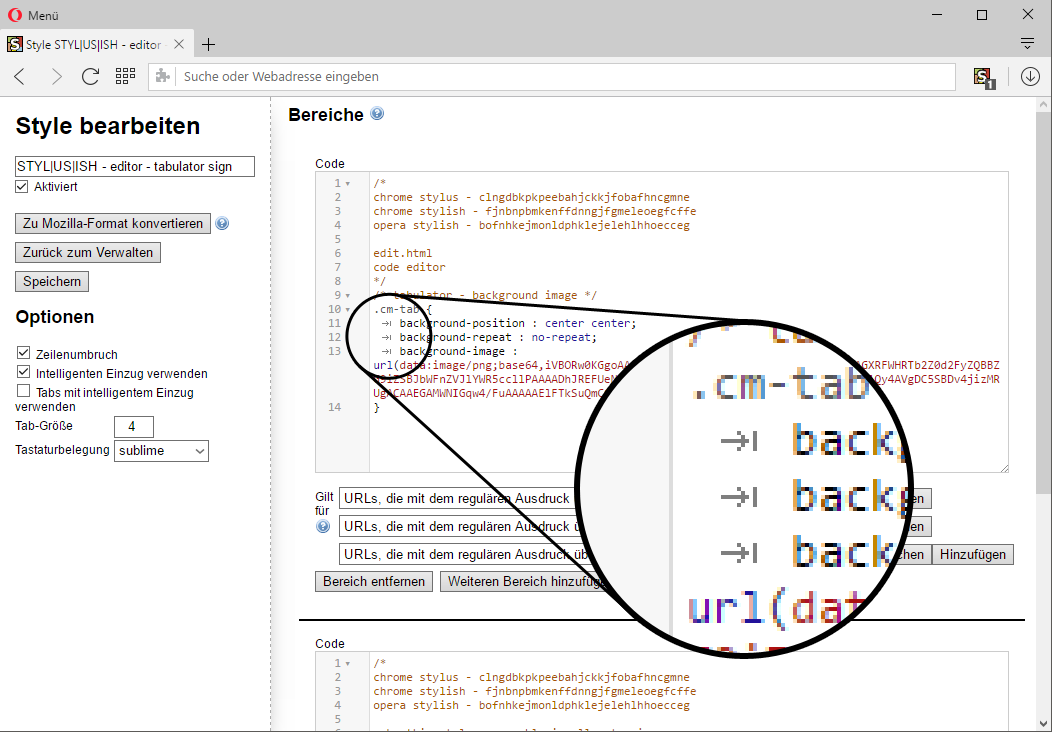Screen dimensions: 1052x732
Task: Go back with the back arrow
Action: pyautogui.click(x=21, y=77)
